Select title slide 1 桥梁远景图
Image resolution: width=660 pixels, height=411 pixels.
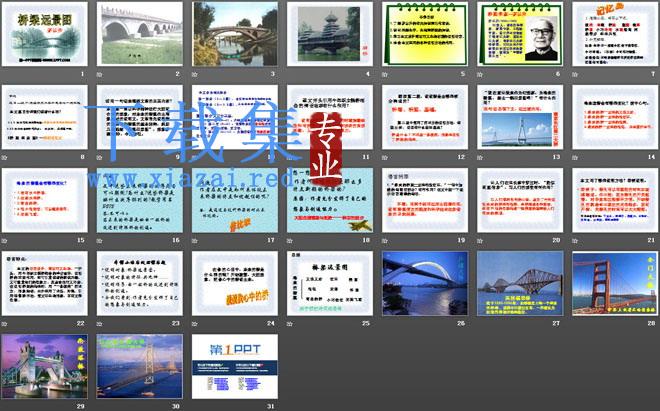pos(45,34)
